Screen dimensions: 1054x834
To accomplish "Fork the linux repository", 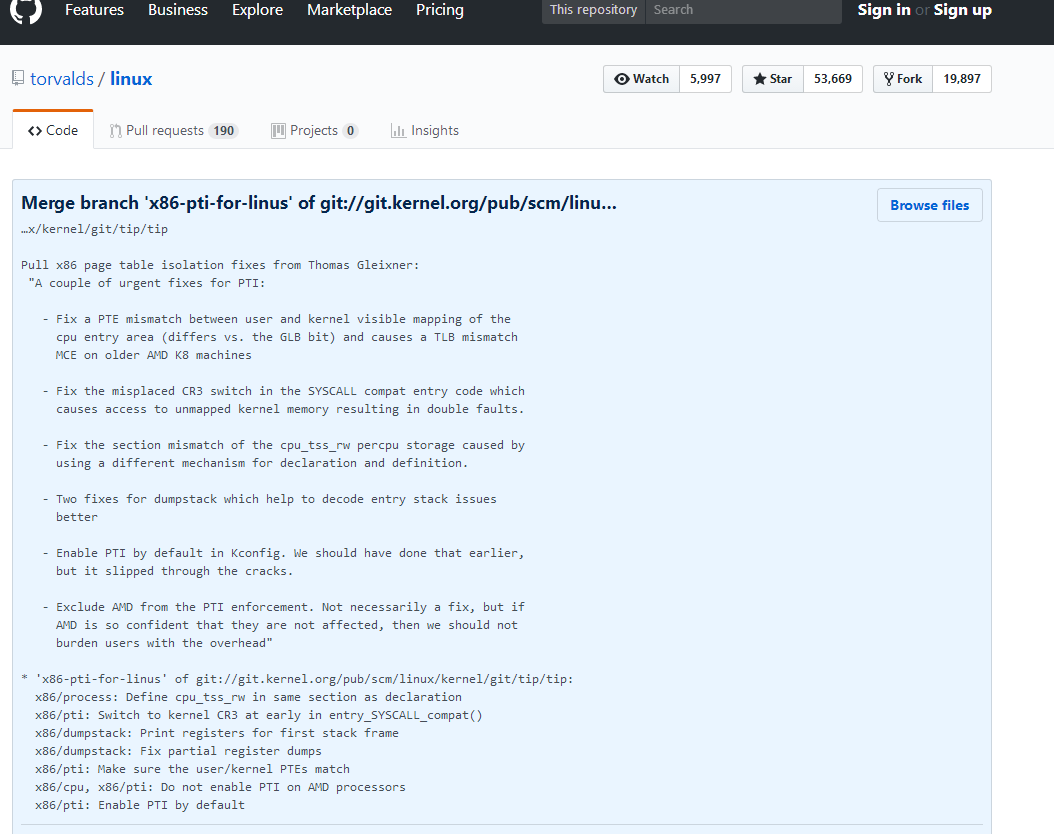I will (902, 79).
